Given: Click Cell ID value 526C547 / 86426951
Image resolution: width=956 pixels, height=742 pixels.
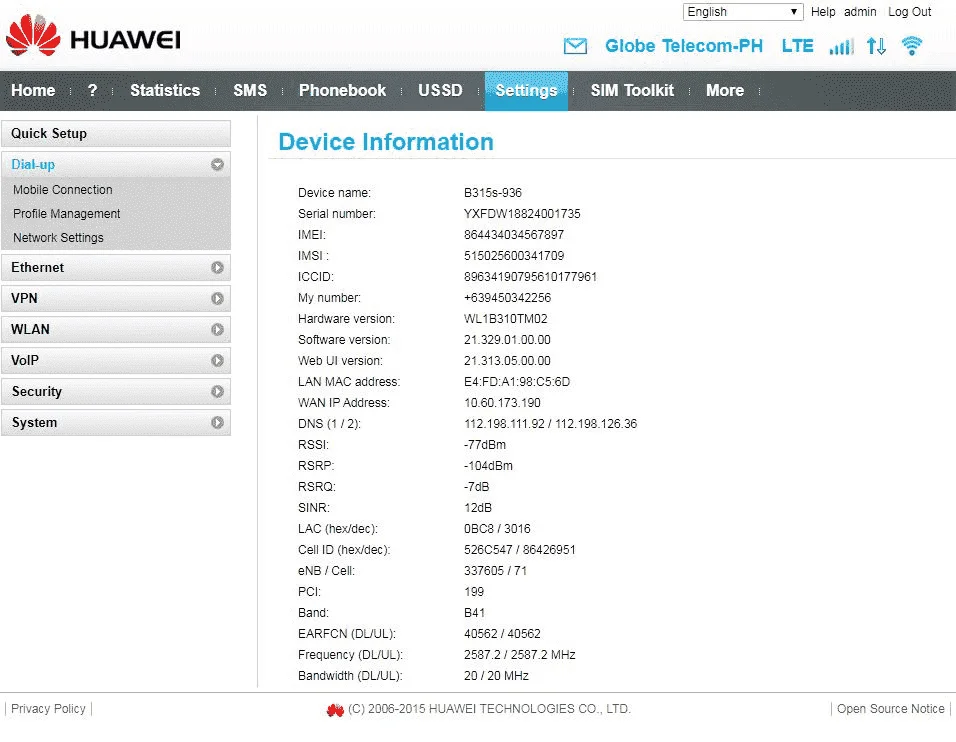Looking at the screenshot, I should (x=519, y=550).
